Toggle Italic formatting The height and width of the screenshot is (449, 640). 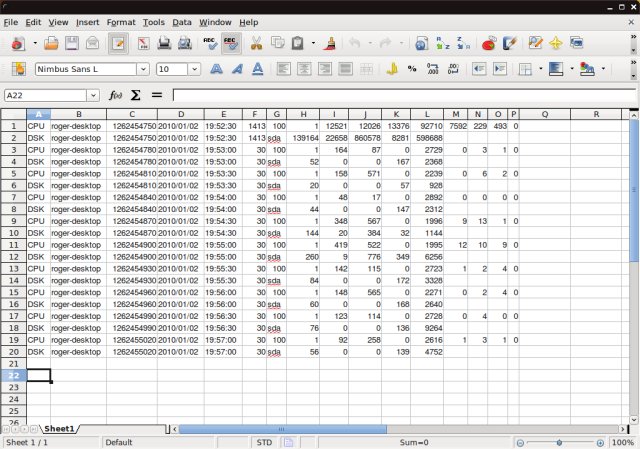point(237,69)
